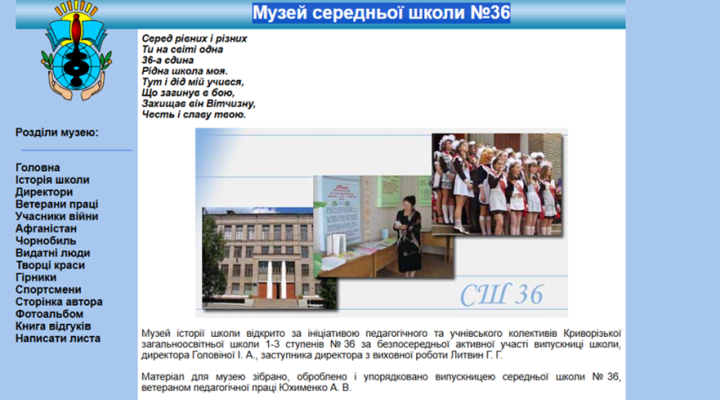Click photo of students in uniforms

(x=494, y=185)
